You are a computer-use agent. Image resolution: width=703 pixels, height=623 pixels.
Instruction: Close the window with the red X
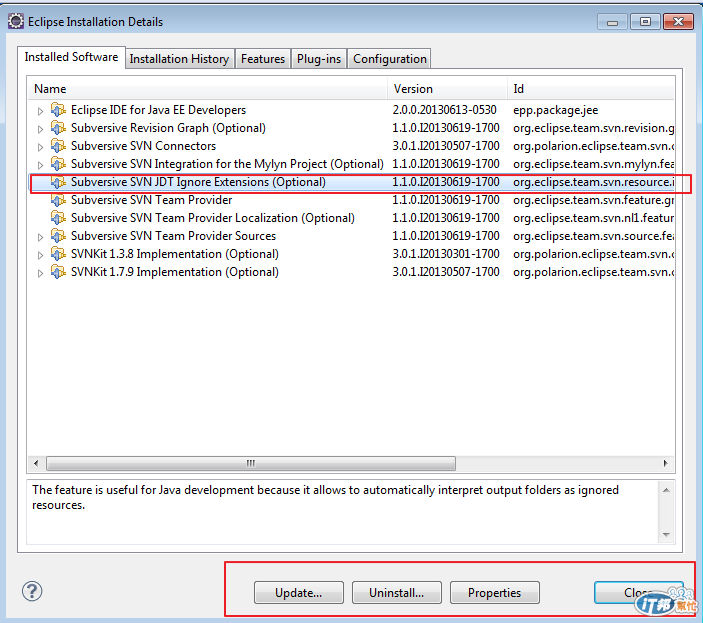(678, 22)
